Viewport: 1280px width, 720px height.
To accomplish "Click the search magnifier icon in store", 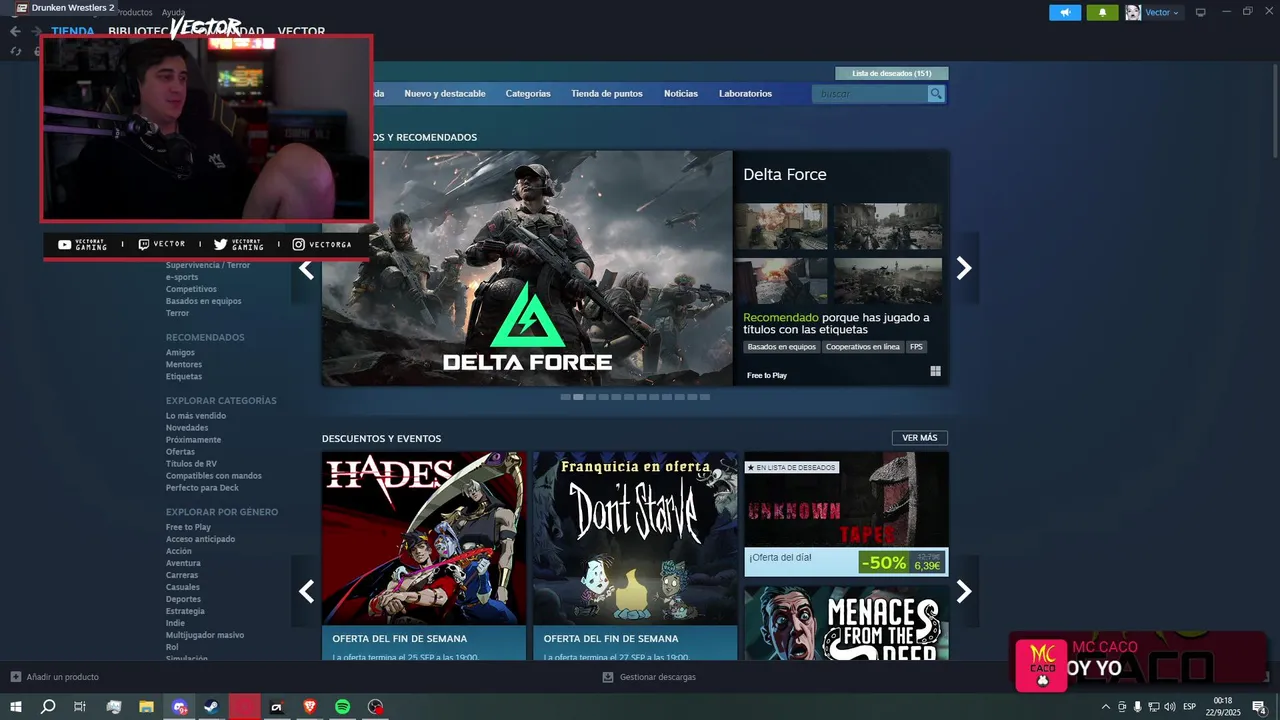I will [x=936, y=93].
